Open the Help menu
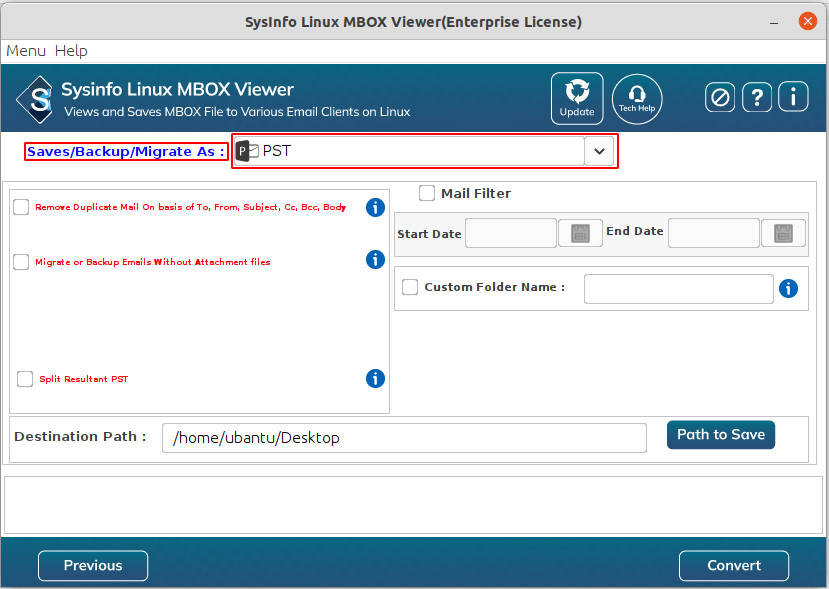Image resolution: width=829 pixels, height=589 pixels. (71, 51)
